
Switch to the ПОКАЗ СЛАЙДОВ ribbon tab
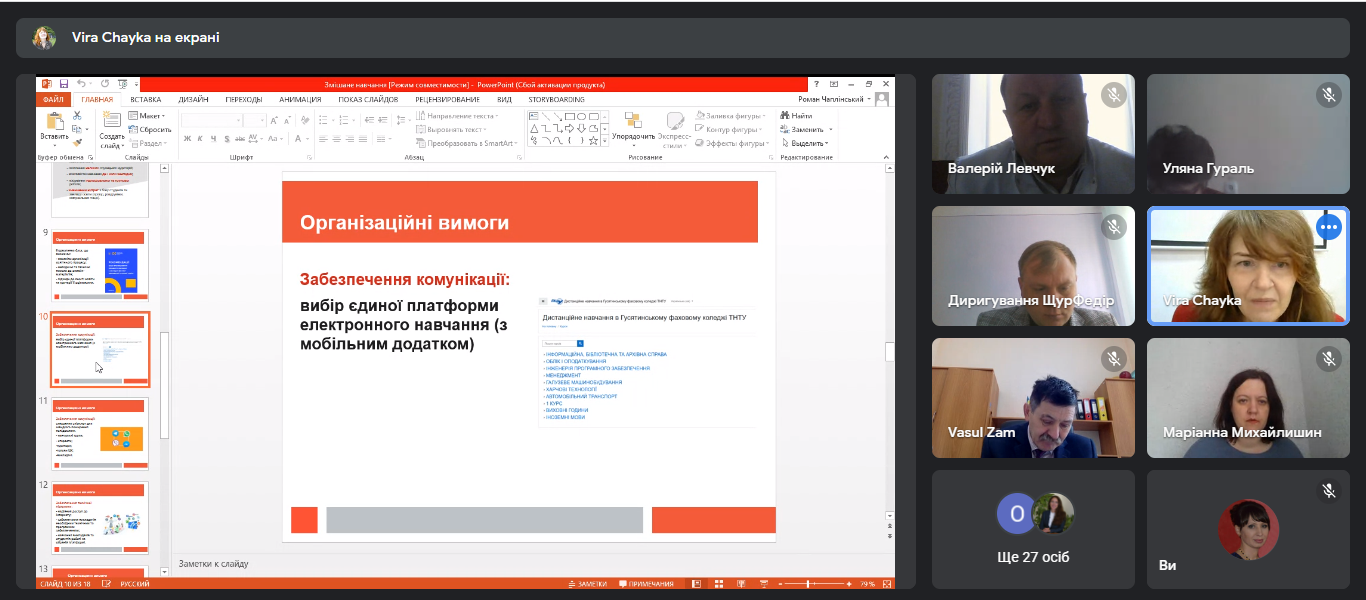(x=368, y=99)
